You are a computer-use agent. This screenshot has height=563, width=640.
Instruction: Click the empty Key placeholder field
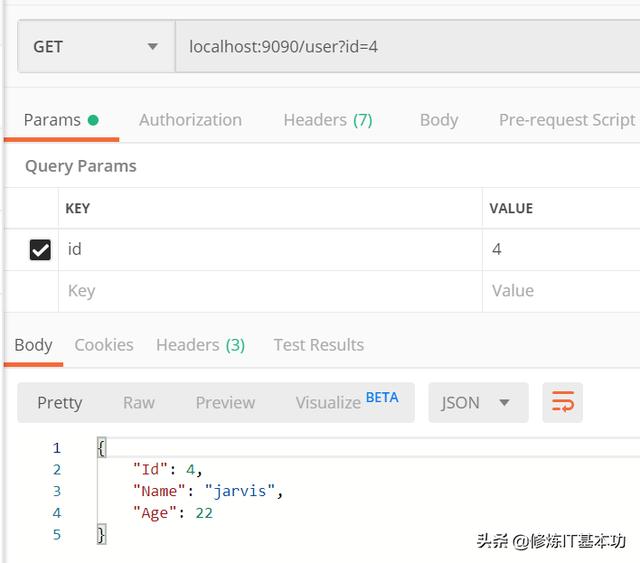270,291
